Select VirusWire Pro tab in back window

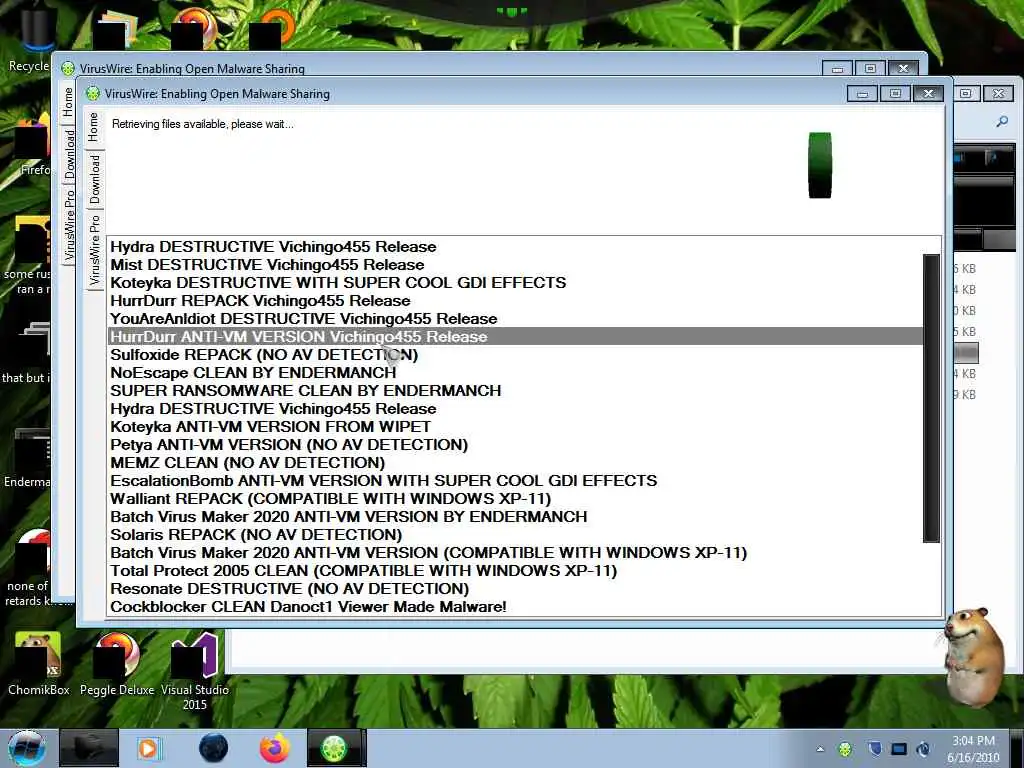(70, 225)
